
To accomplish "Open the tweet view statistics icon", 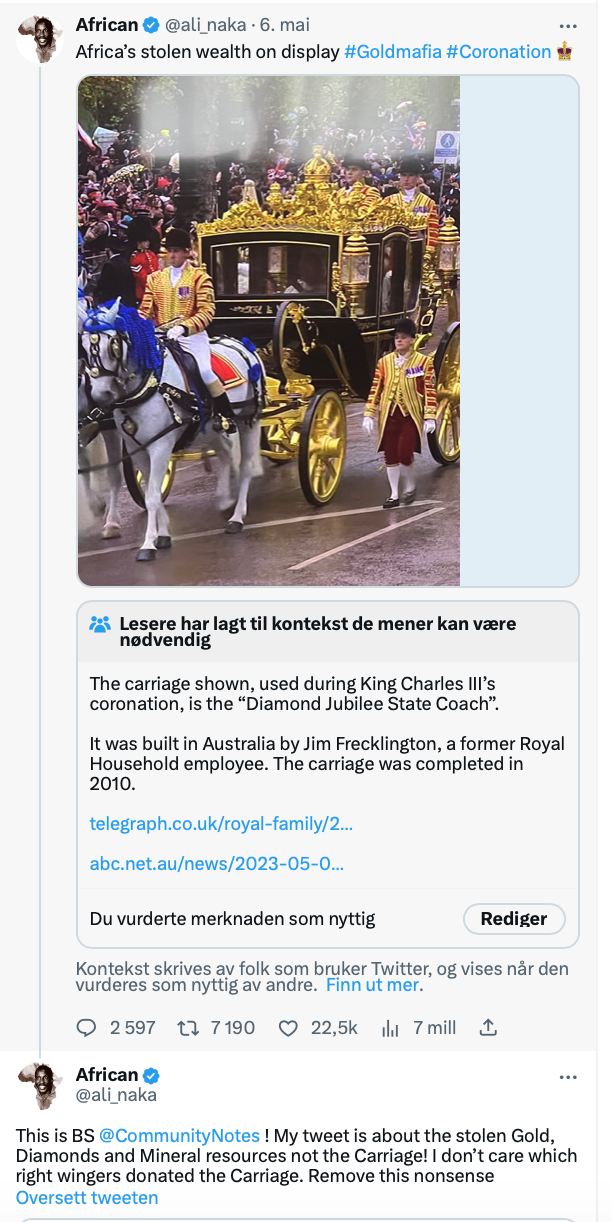I will (390, 1027).
